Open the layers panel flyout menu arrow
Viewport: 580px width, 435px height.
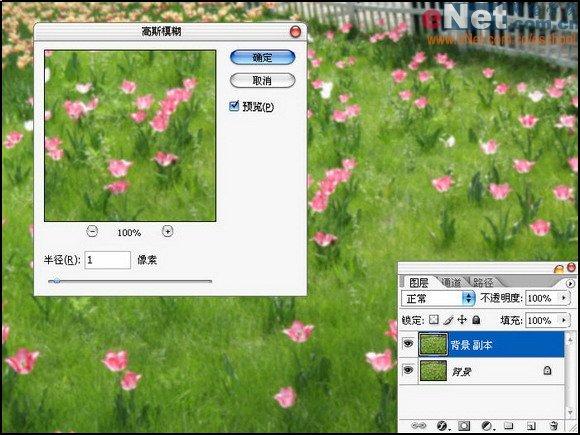[x=570, y=283]
